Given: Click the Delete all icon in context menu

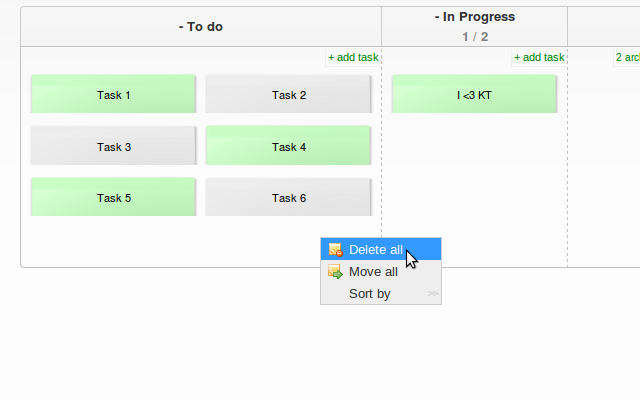Looking at the screenshot, I should (335, 250).
